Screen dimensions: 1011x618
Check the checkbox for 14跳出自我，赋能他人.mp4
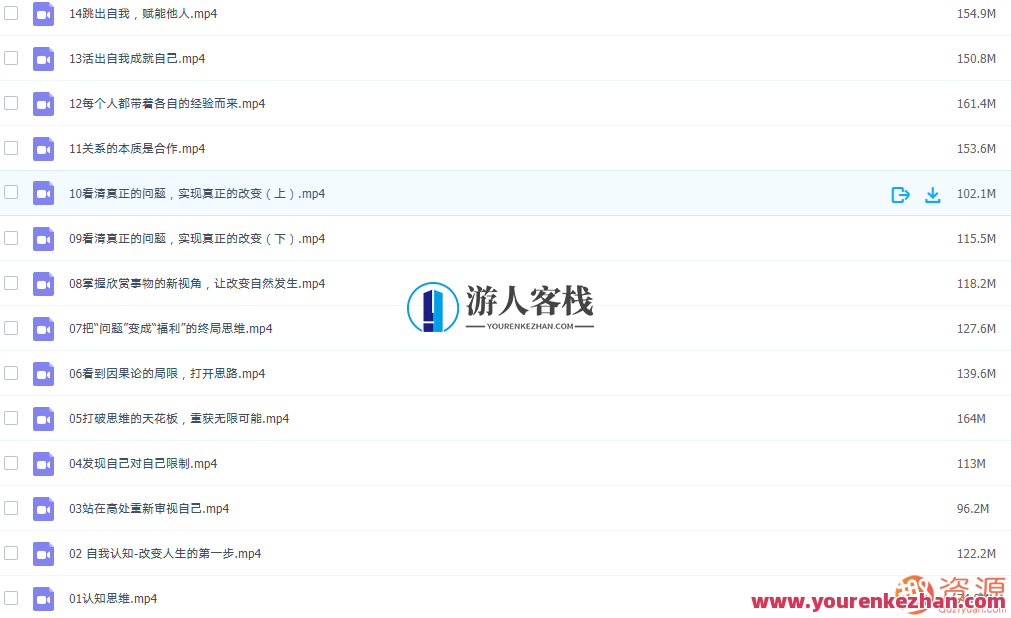[11, 13]
